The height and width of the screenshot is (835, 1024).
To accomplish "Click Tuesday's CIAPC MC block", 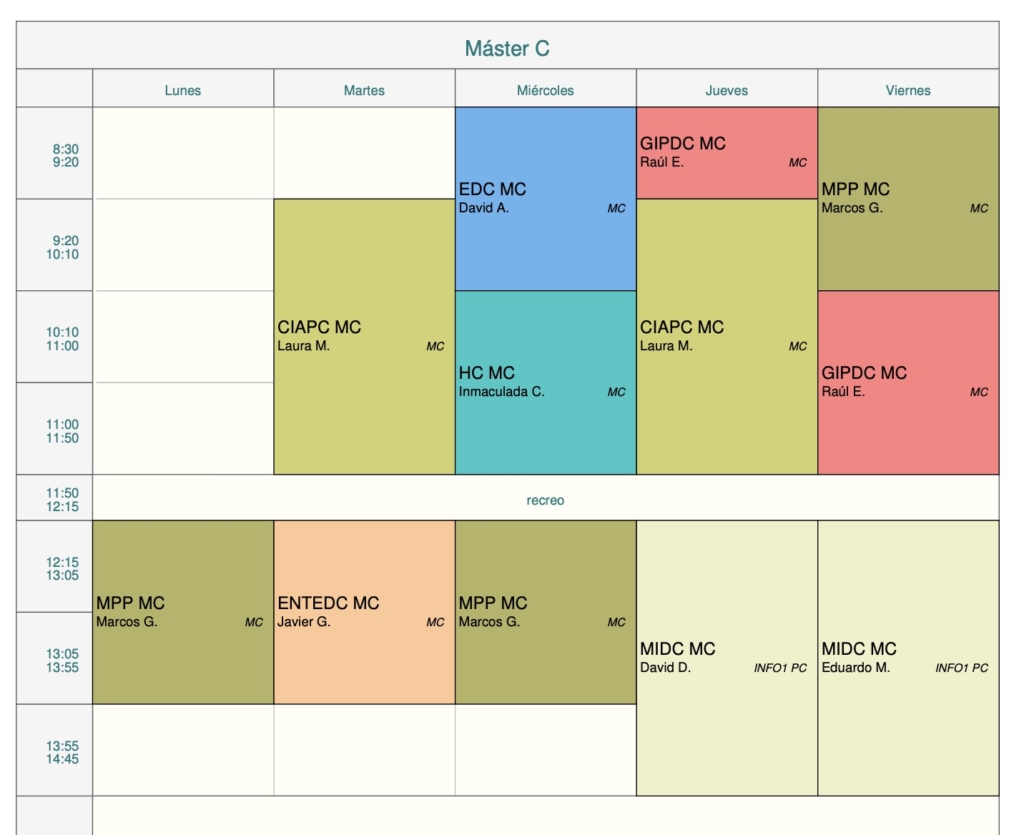I will click(x=364, y=336).
